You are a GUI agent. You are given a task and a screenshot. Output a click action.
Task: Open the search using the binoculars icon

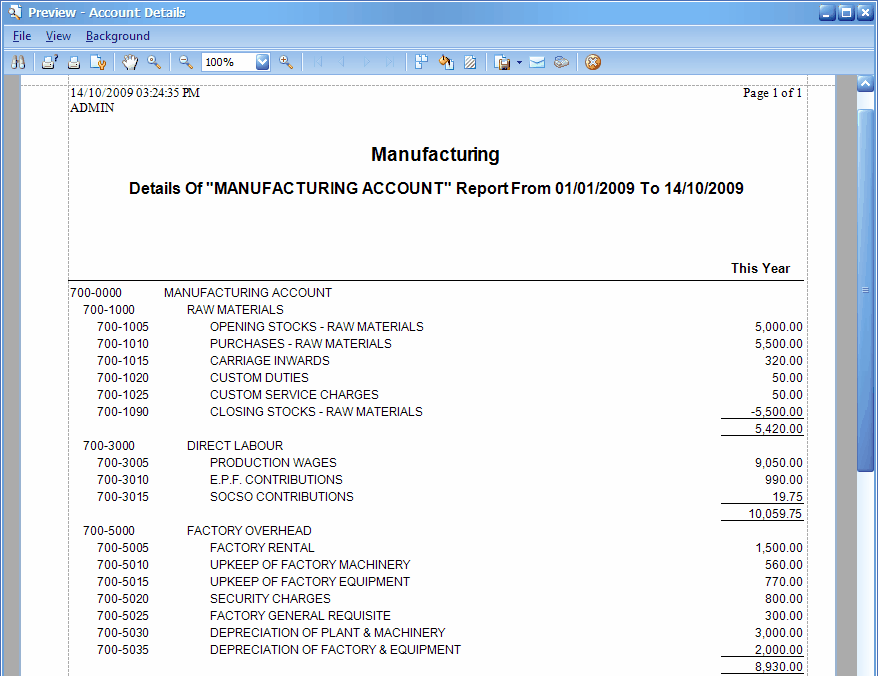click(18, 62)
